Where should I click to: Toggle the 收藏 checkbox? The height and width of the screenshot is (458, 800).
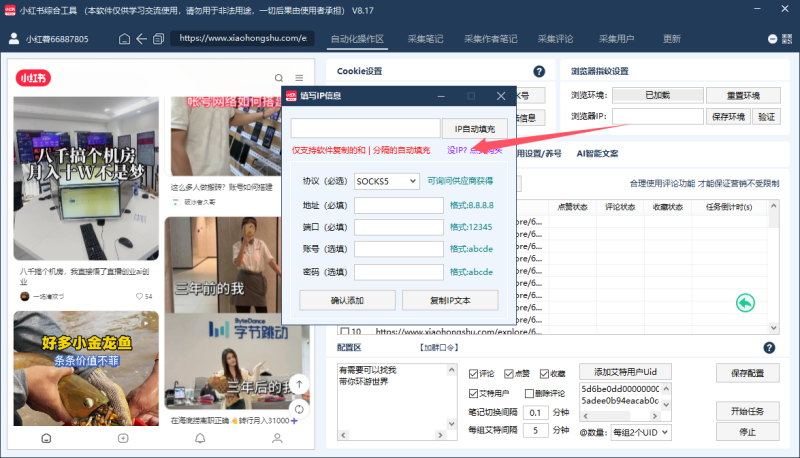point(544,374)
